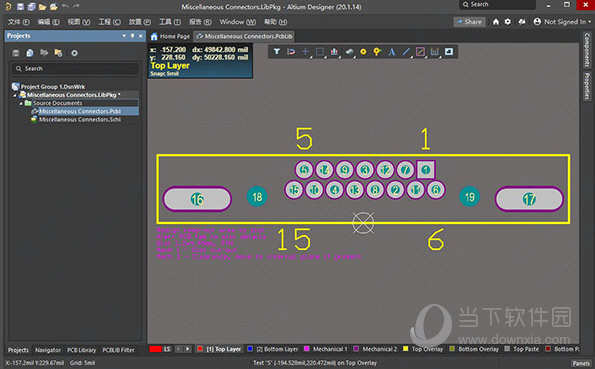Click the project options icon in Projects panel

(x=44, y=53)
